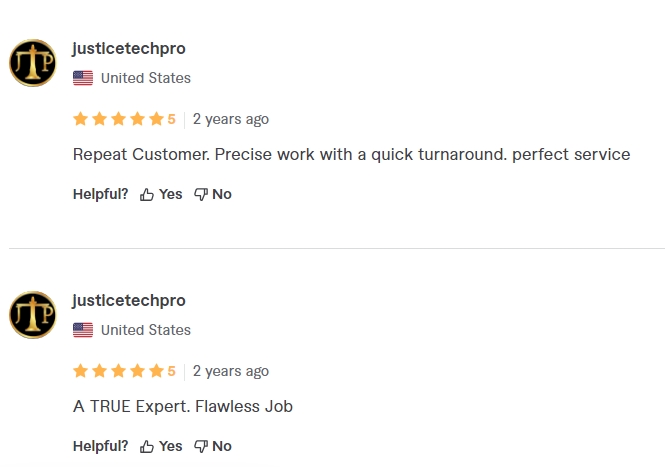
Task: Click US flag icon in the Repeat Customer review
Action: tap(83, 78)
